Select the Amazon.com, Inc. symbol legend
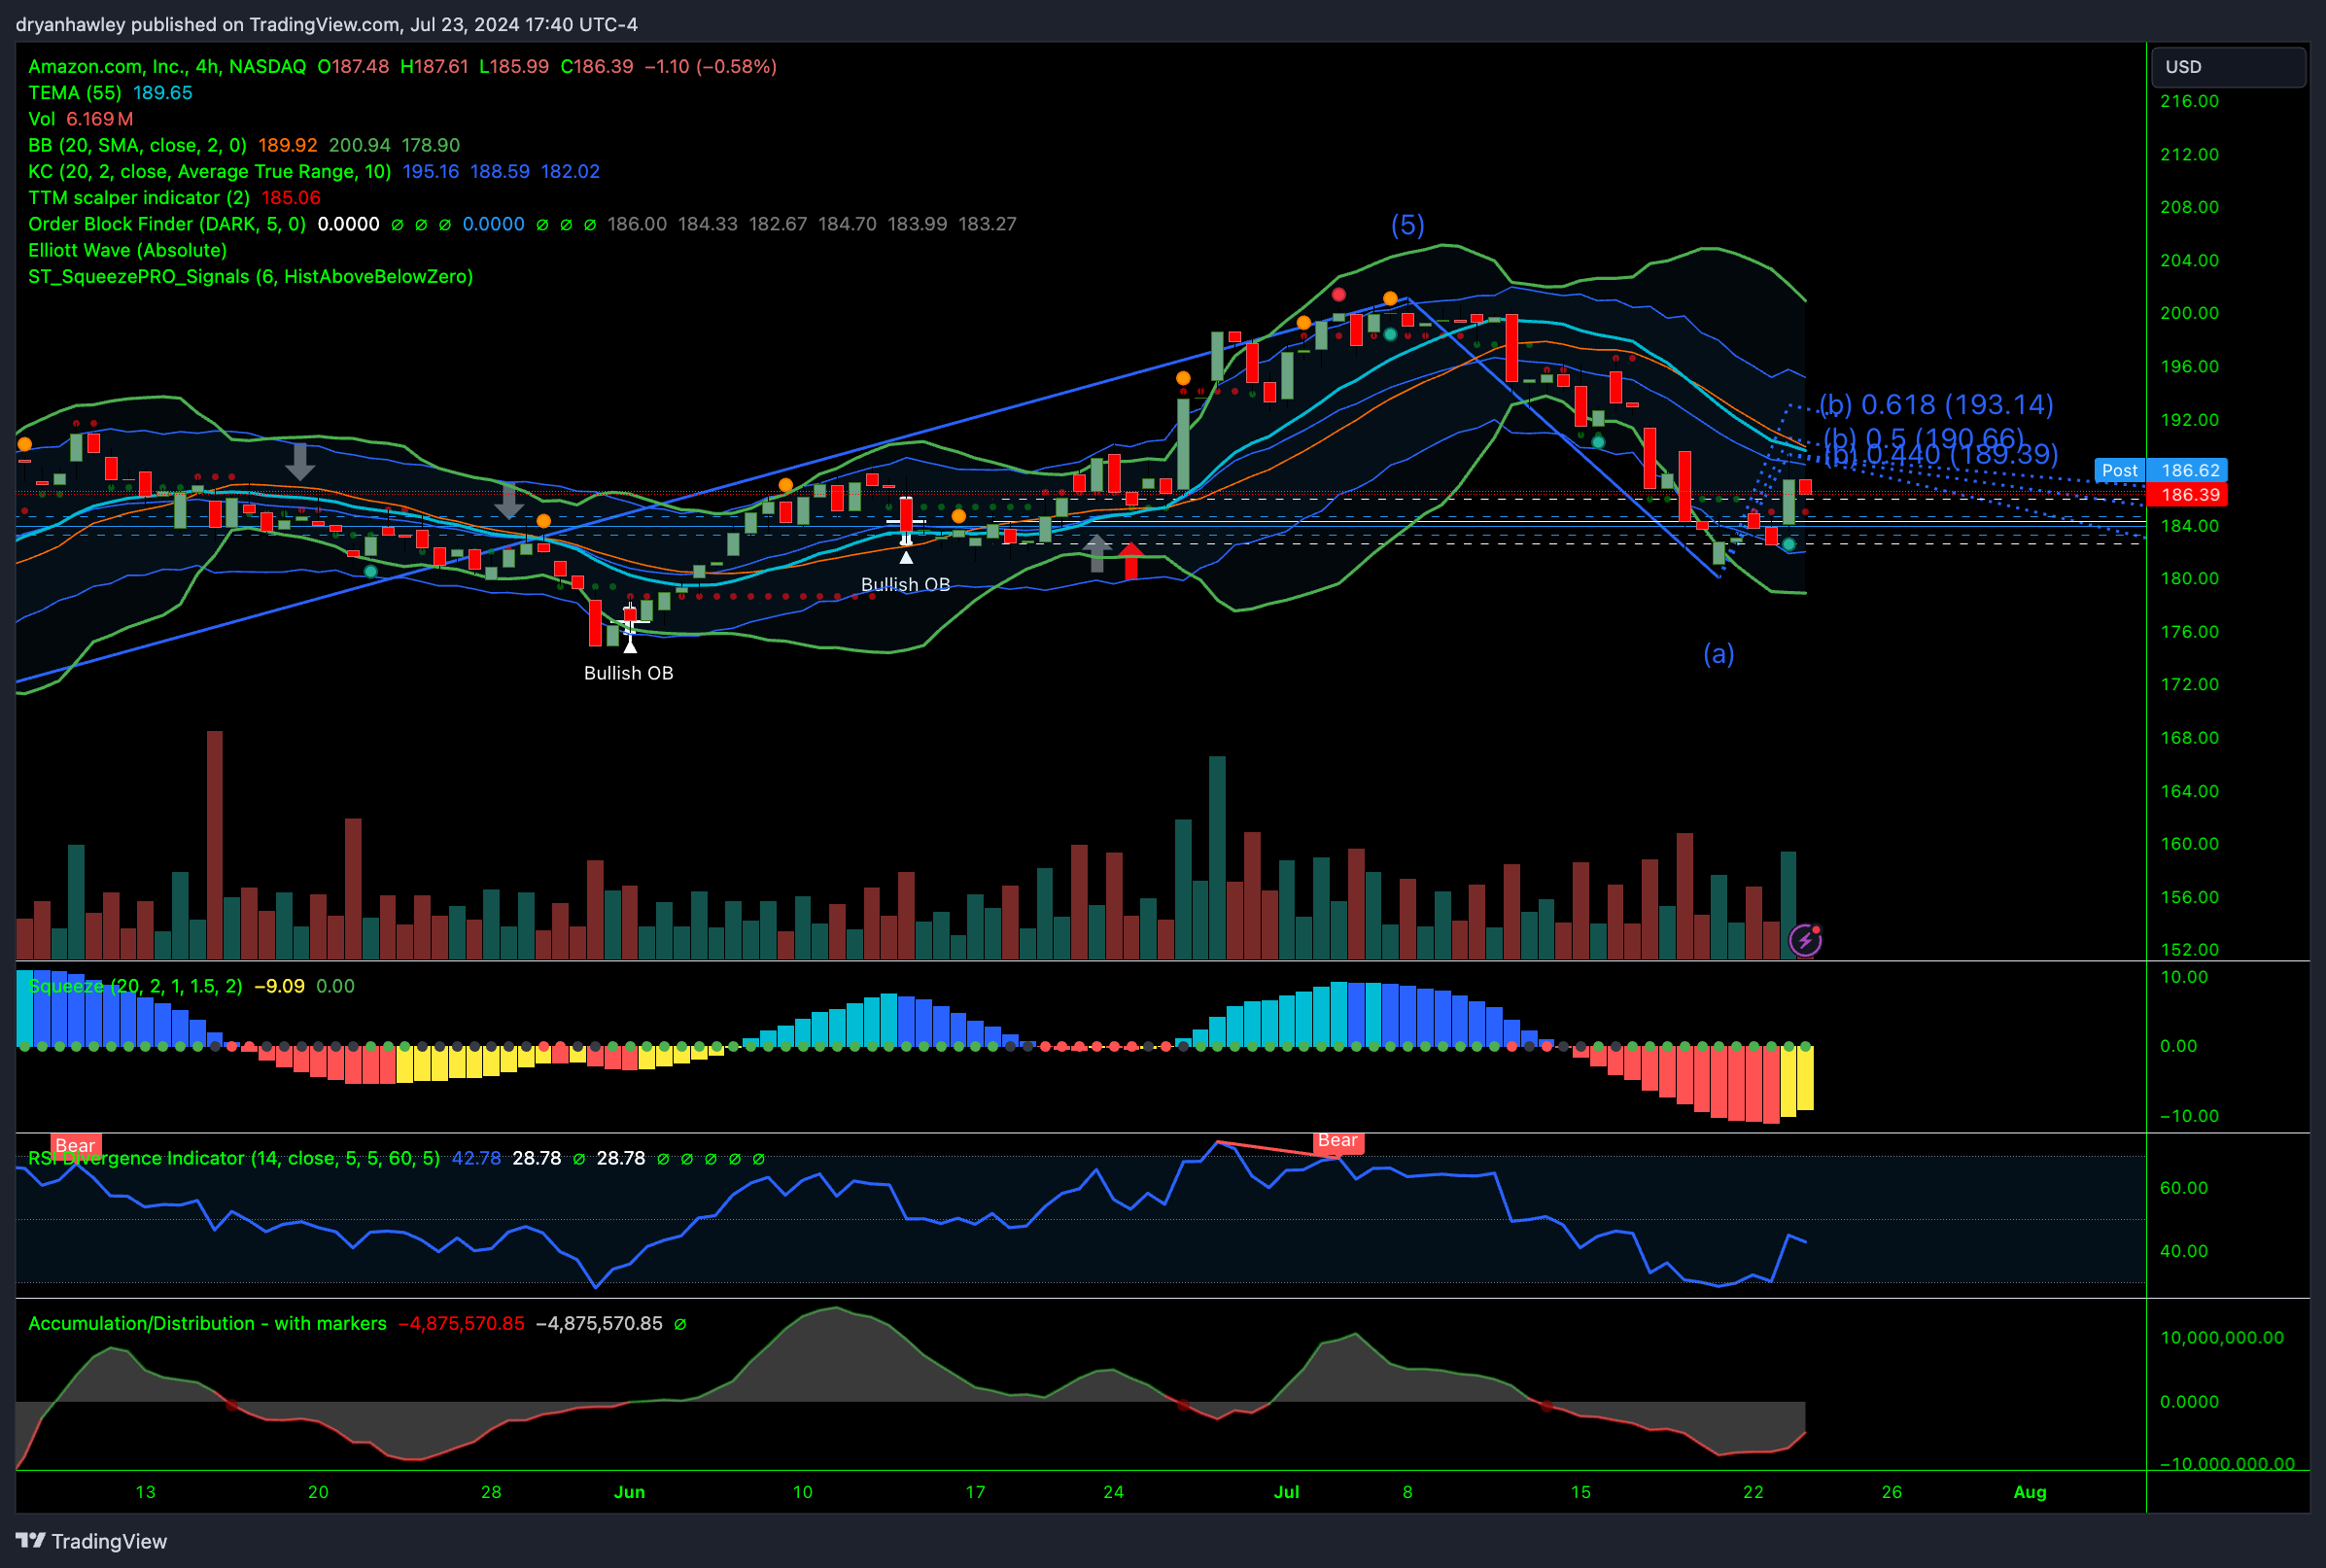The image size is (2326, 1568). click(167, 66)
